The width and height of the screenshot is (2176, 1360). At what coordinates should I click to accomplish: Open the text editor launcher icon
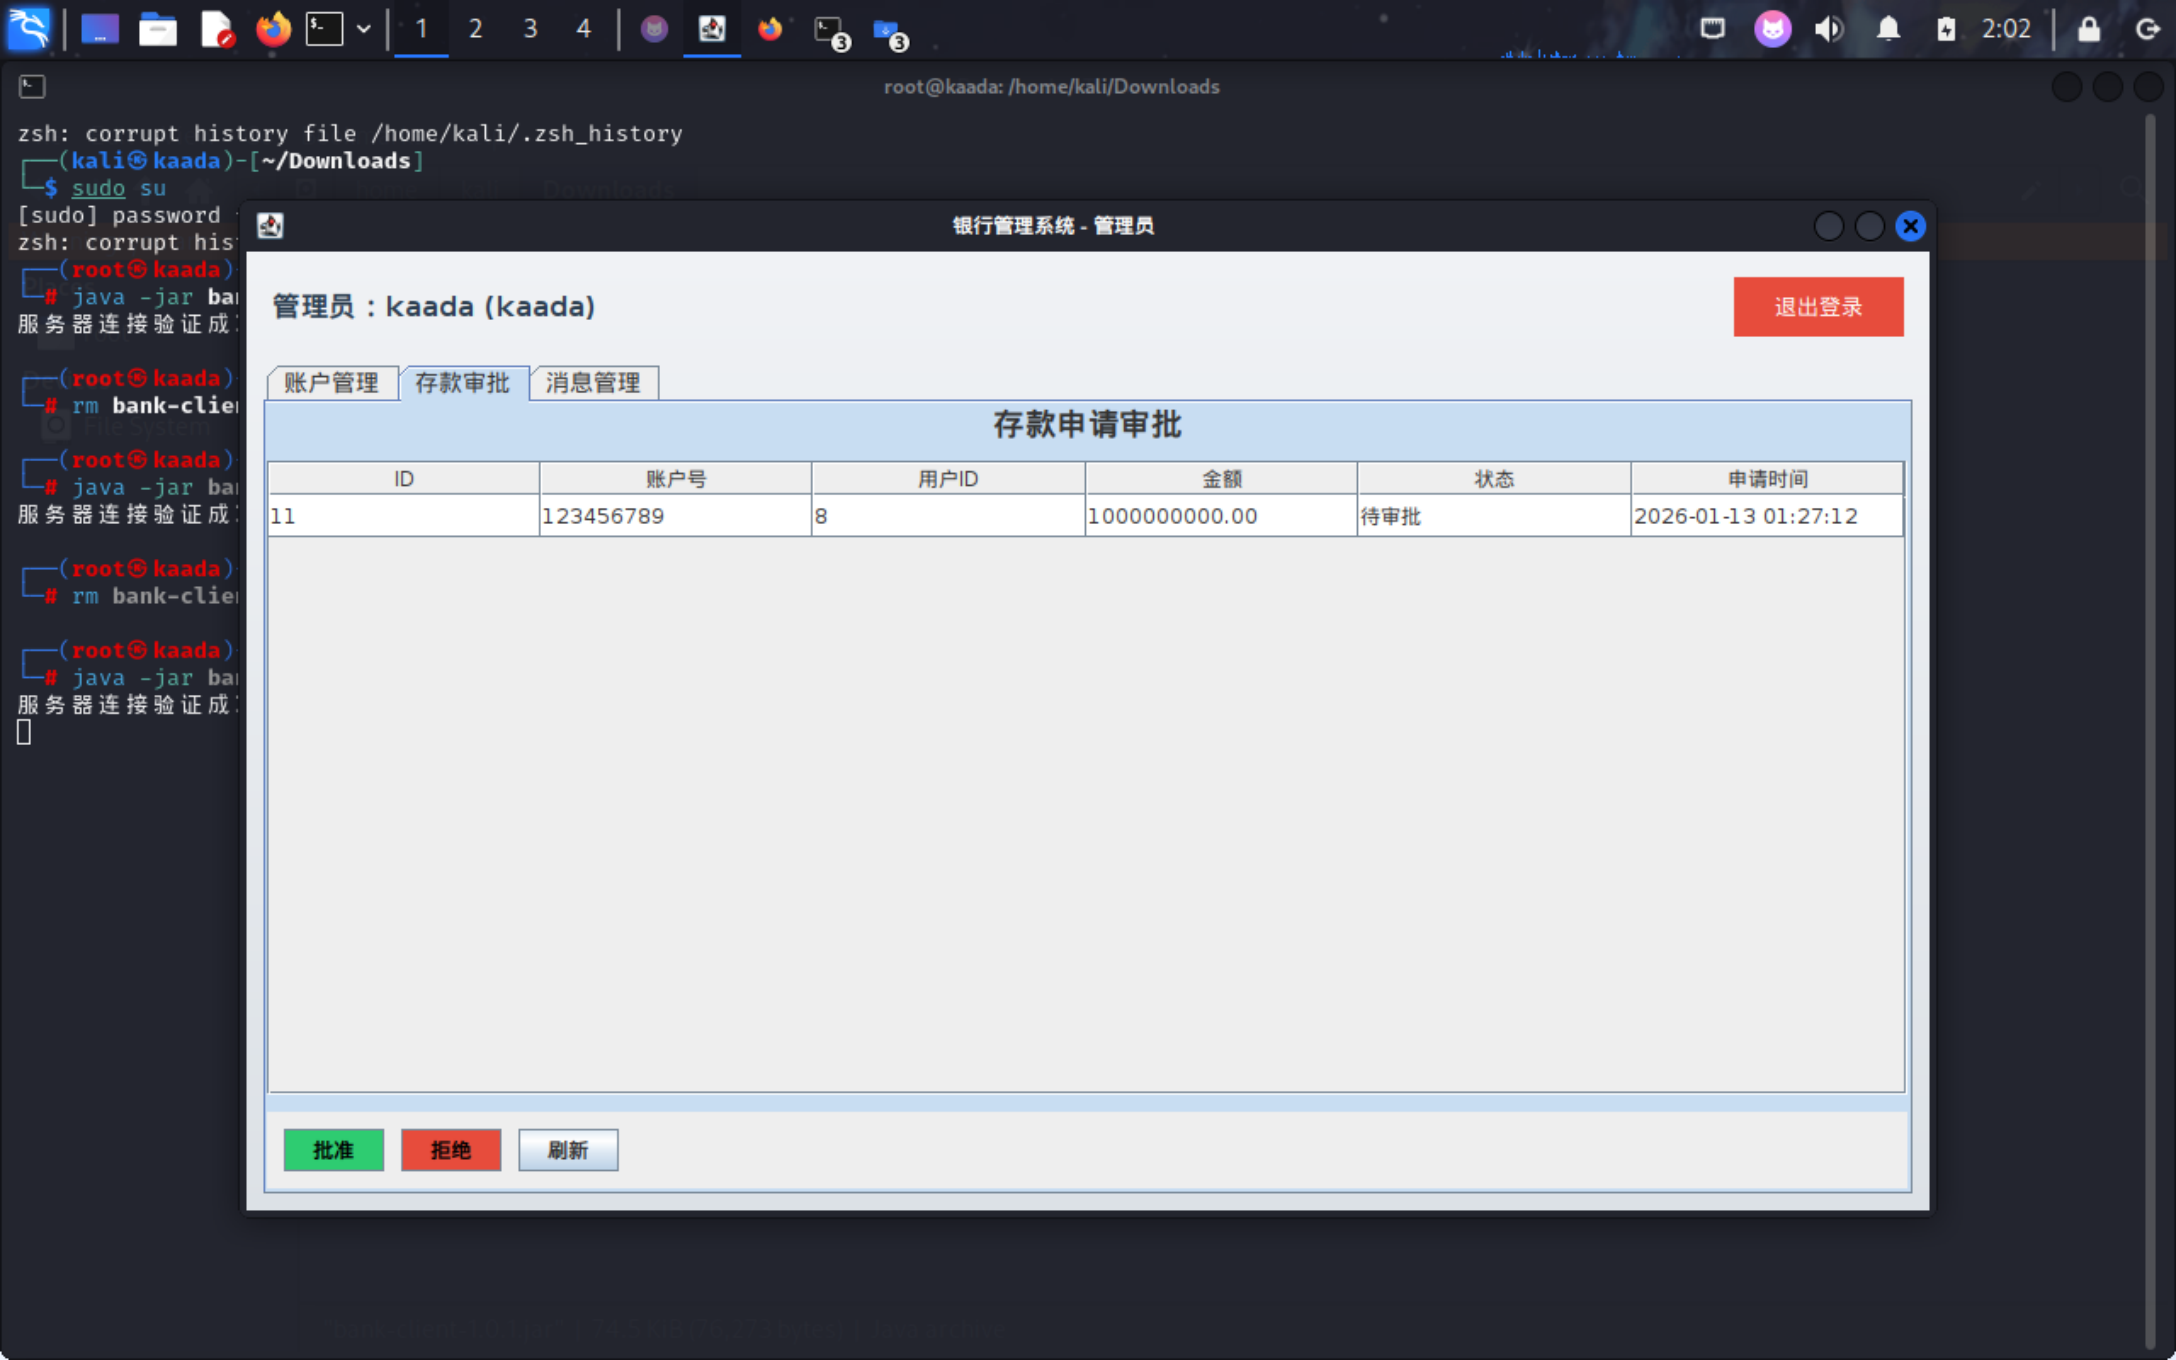(215, 28)
